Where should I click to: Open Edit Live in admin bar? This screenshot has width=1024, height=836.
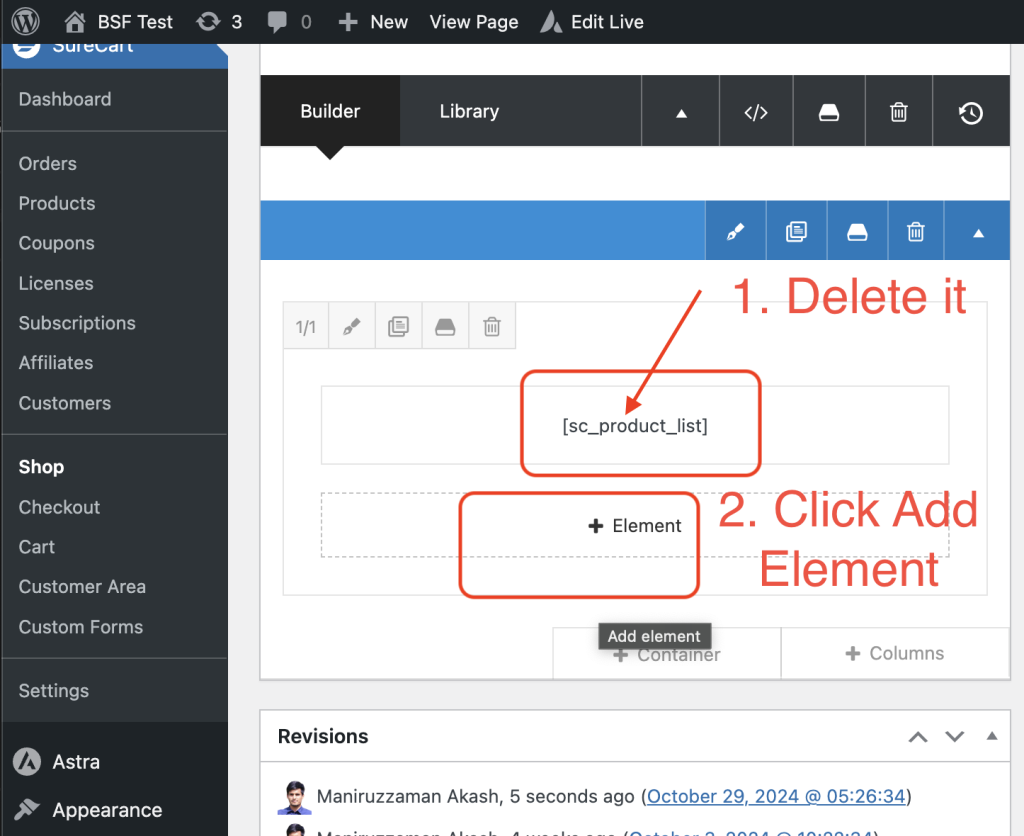[x=592, y=21]
